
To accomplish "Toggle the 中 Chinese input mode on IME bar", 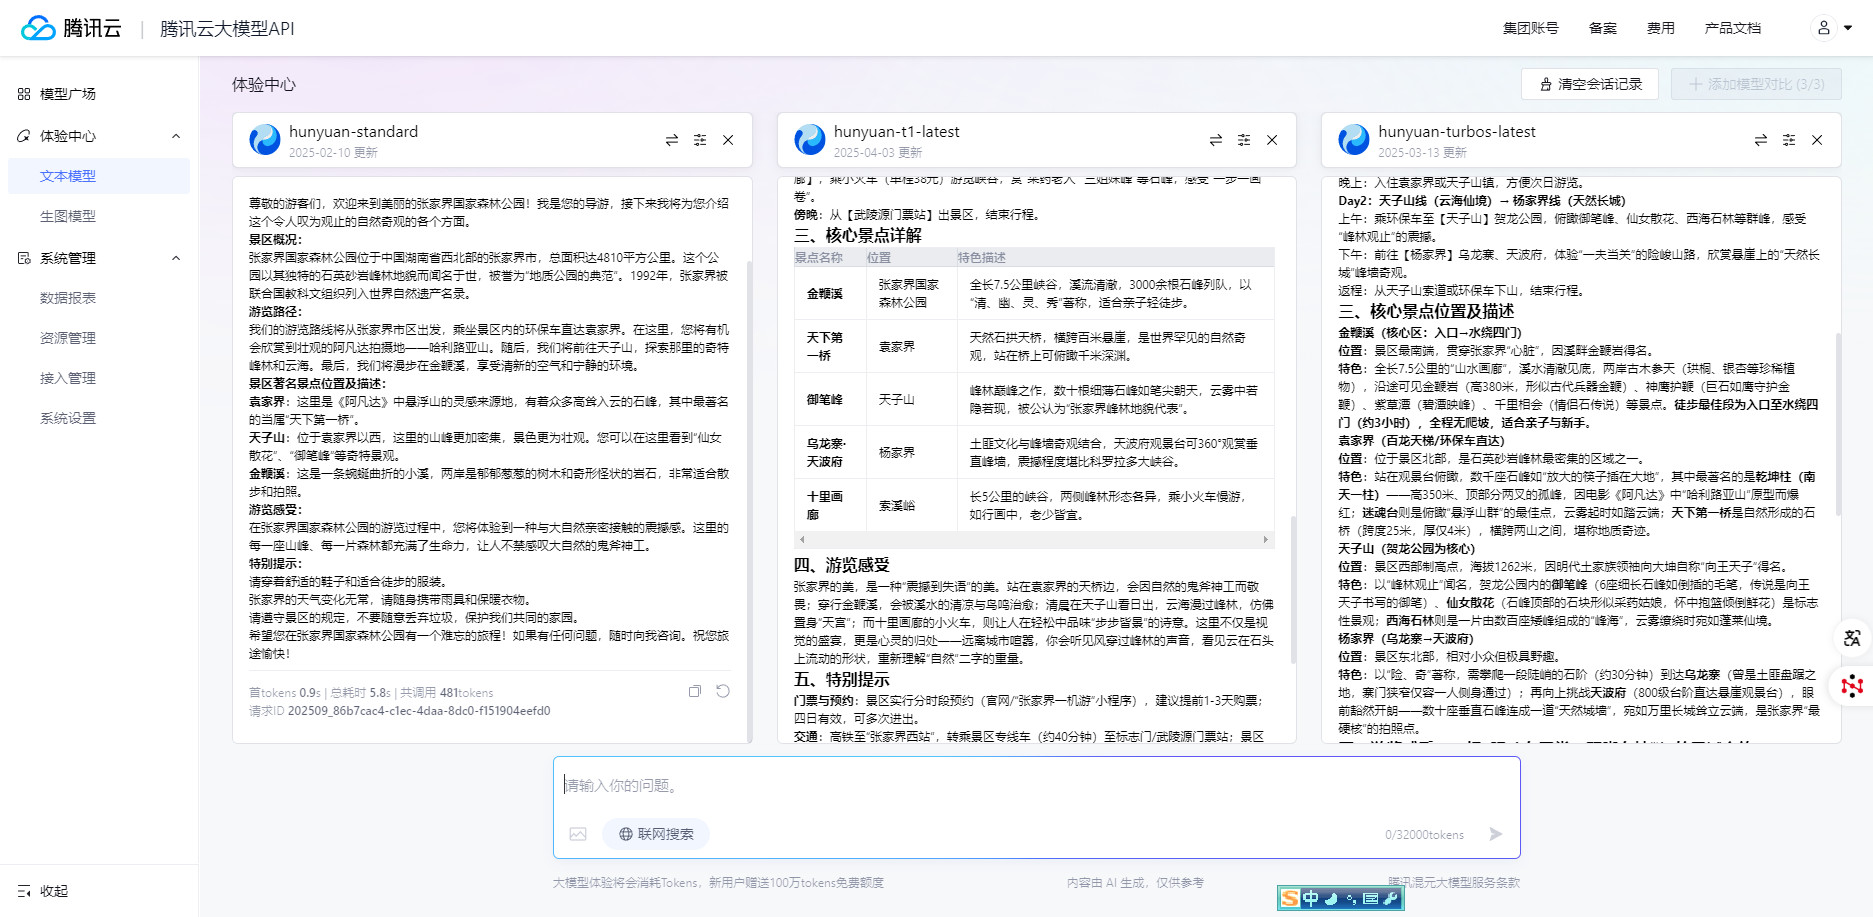I will pyautogui.click(x=1311, y=898).
